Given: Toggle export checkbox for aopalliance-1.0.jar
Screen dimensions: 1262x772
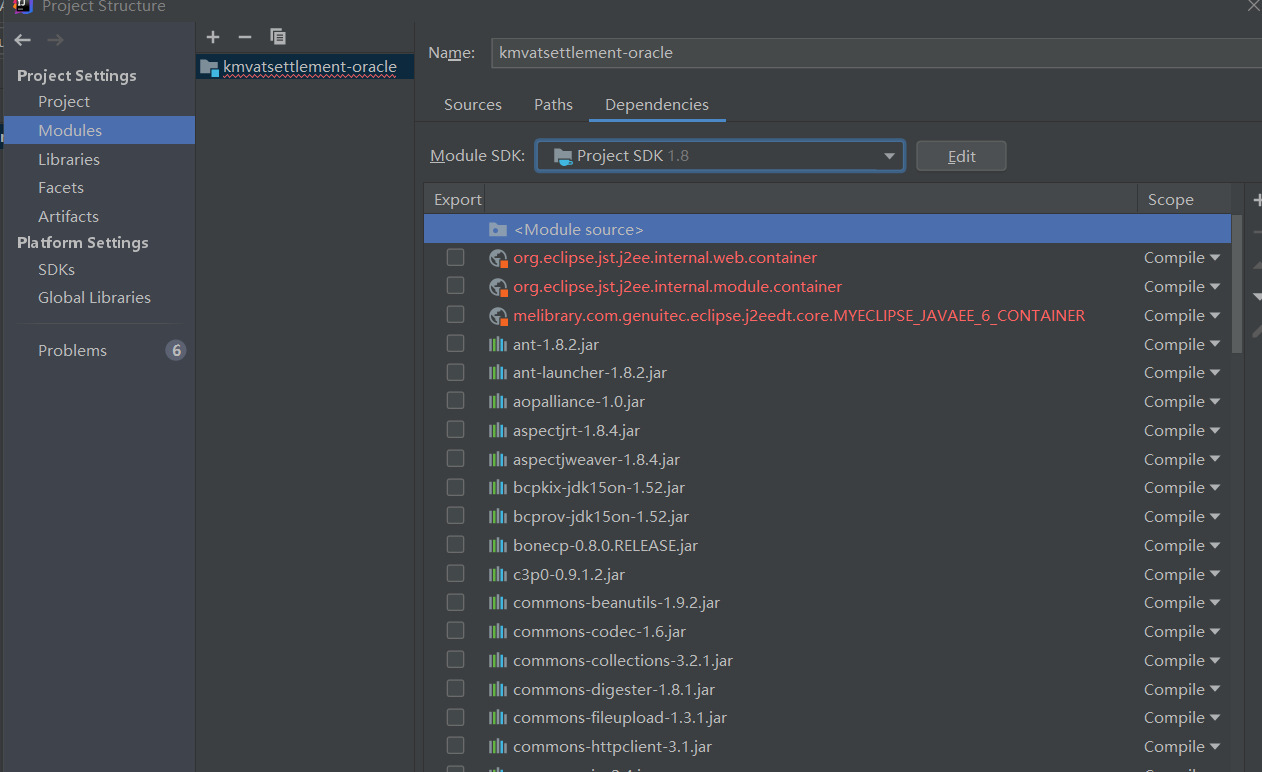Looking at the screenshot, I should tap(455, 400).
